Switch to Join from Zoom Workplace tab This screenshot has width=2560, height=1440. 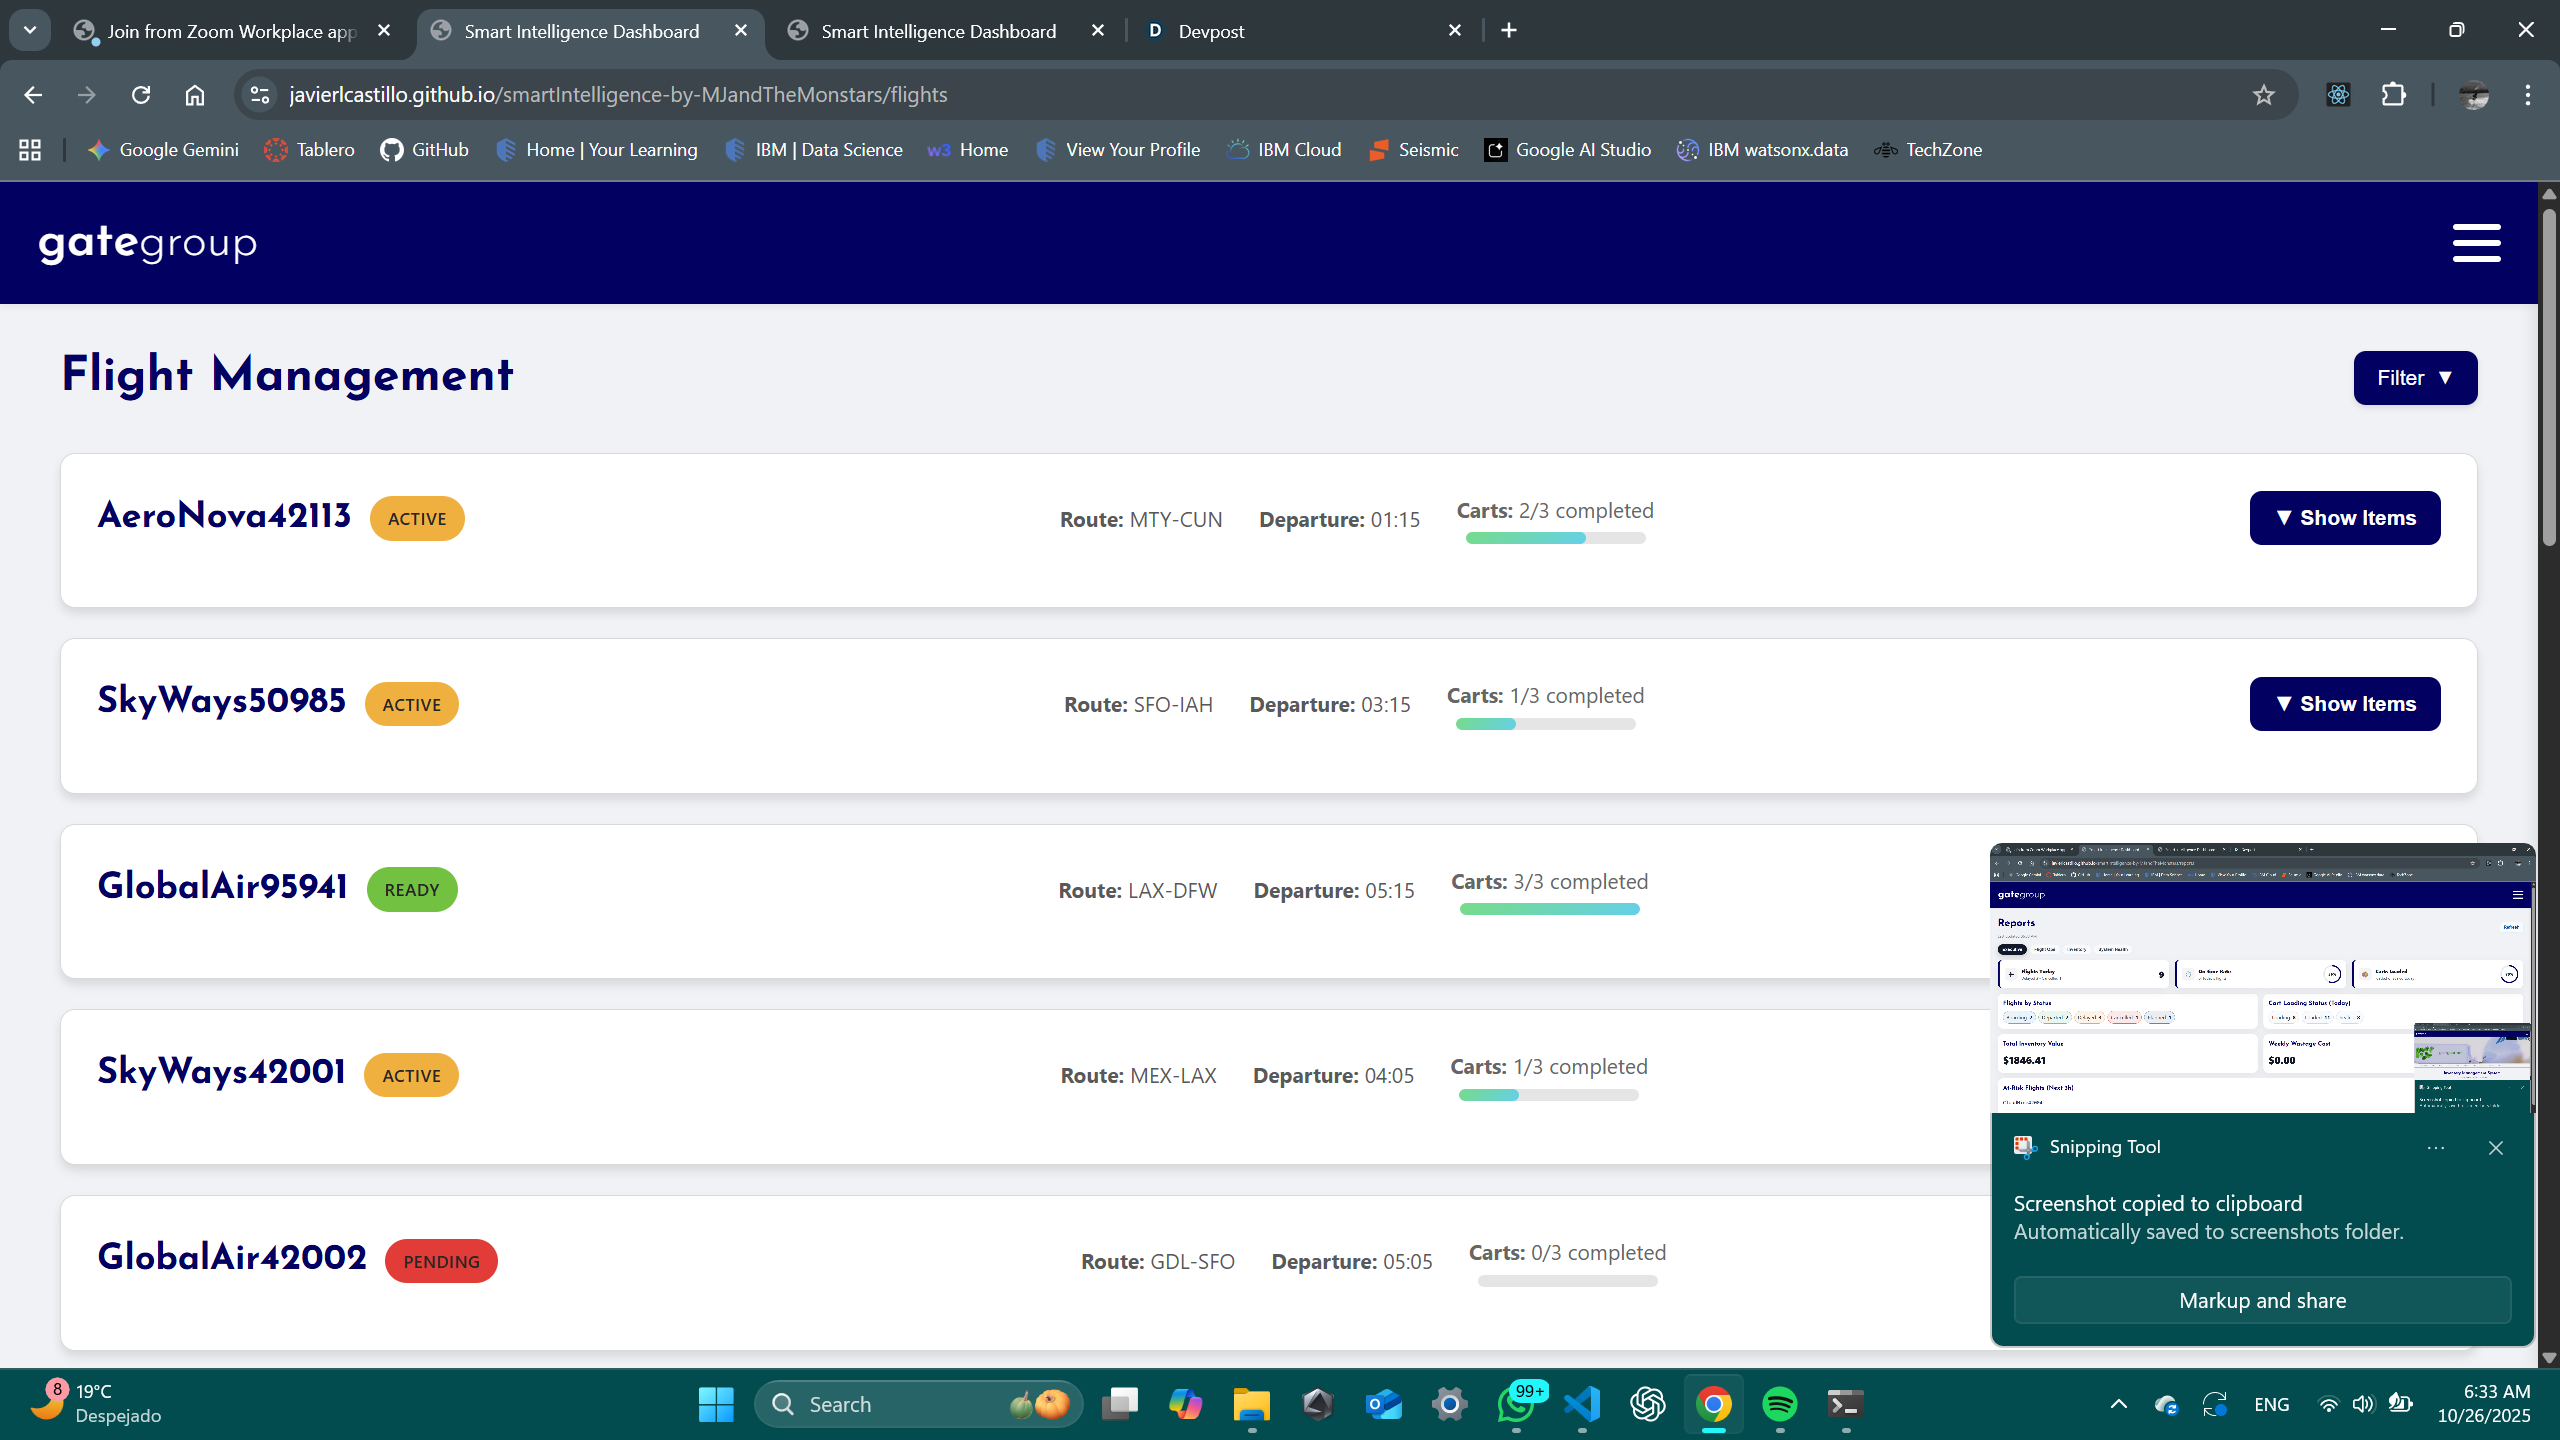[230, 31]
